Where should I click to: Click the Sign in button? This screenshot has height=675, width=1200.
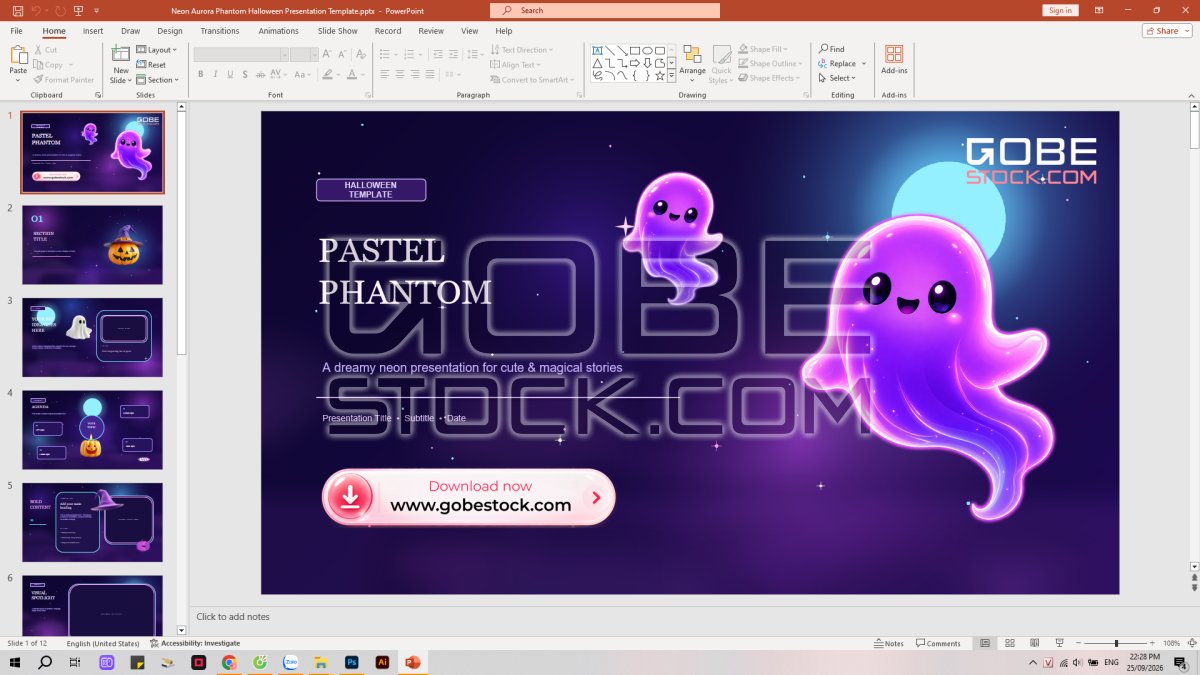point(1059,10)
